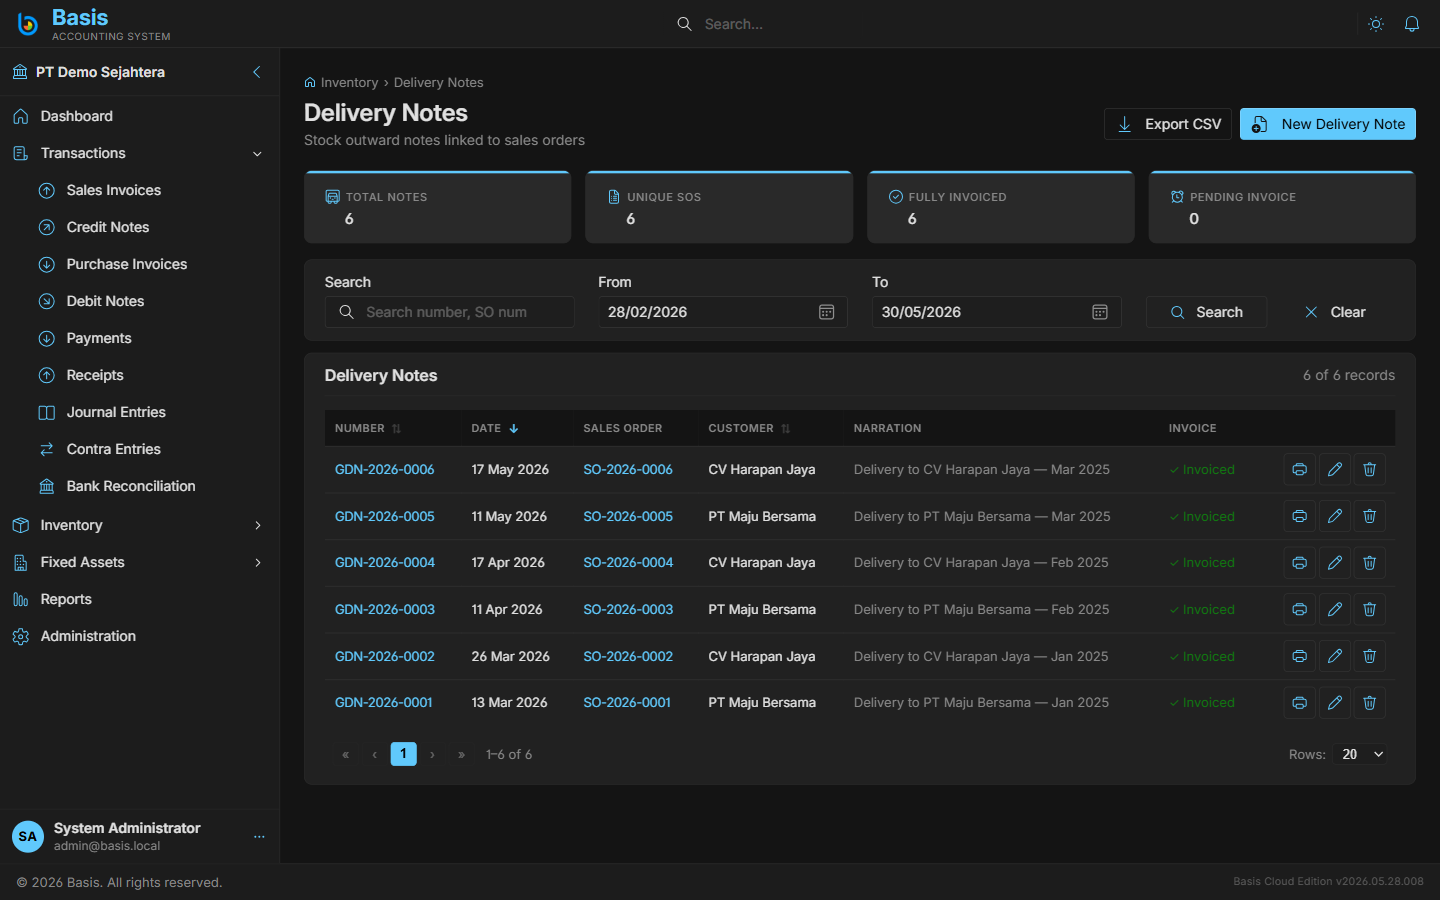1440x900 pixels.
Task: Print delivery note GDN-2026-0001
Action: (x=1299, y=703)
